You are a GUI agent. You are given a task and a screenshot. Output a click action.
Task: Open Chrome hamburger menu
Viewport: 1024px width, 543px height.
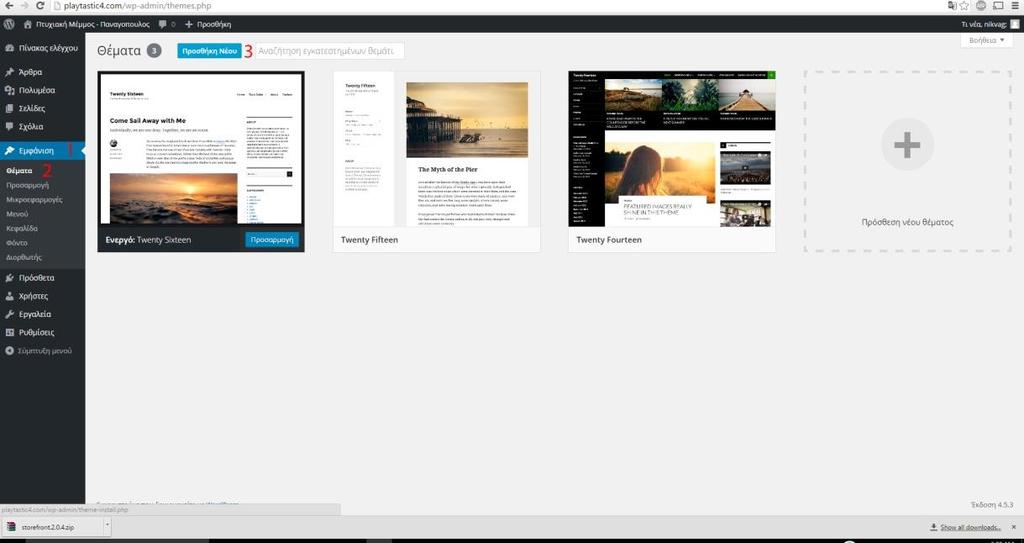(x=1015, y=6)
